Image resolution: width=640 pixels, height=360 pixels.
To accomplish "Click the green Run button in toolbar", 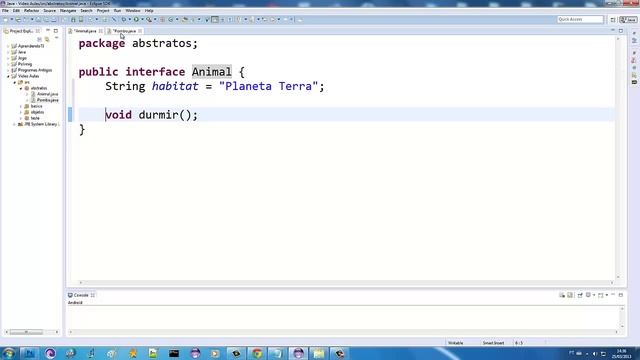I will 136,20.
